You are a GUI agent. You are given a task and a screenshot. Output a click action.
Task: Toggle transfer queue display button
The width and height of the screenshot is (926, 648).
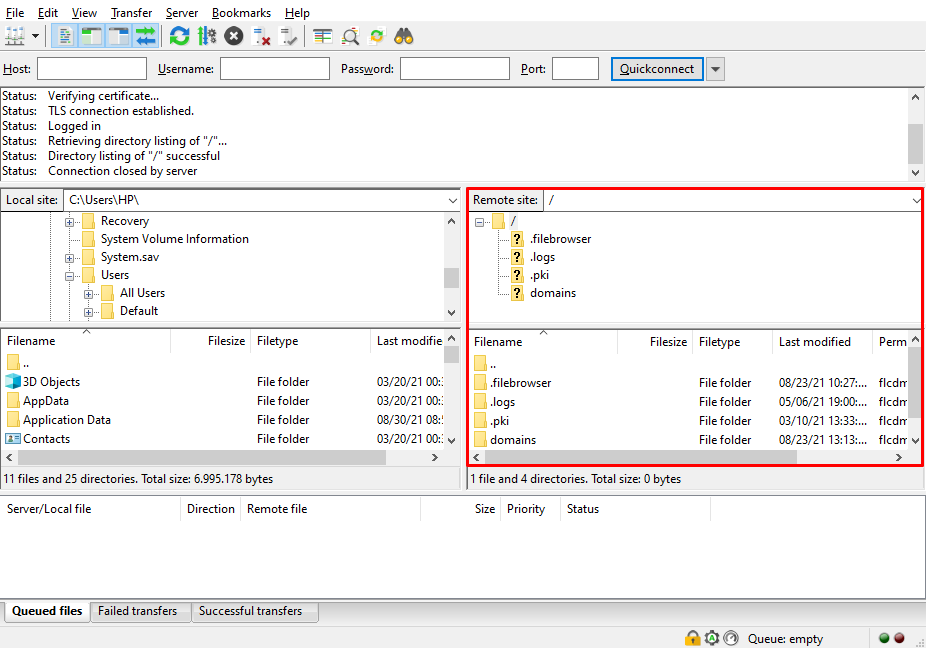point(146,36)
